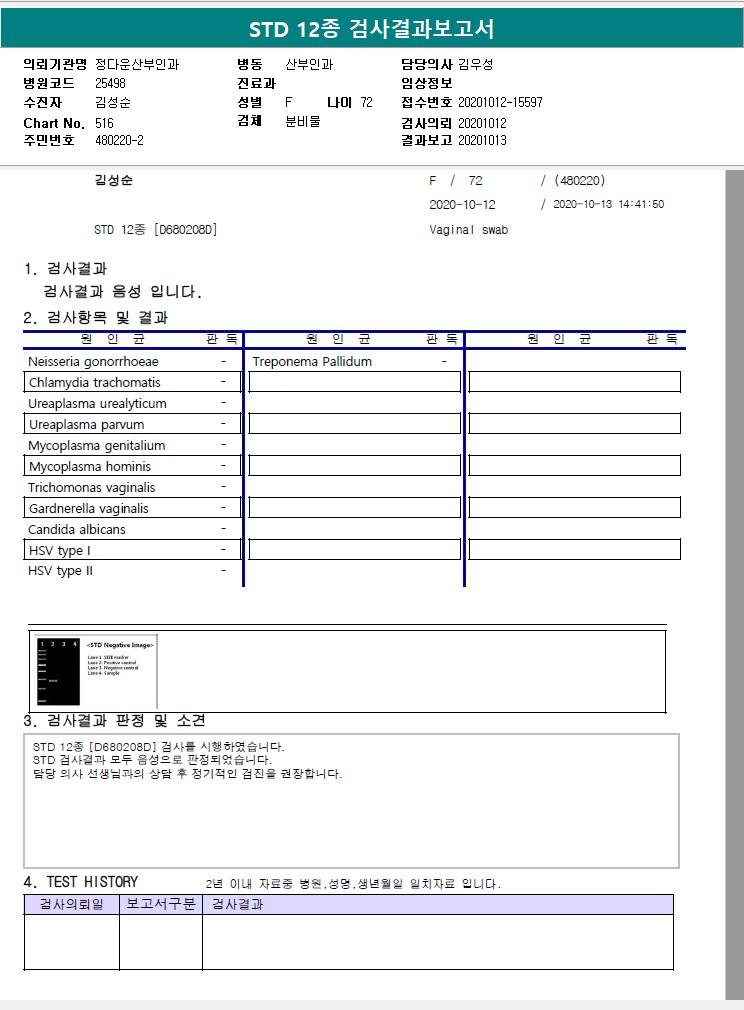744x1010 pixels.
Task: Click the Trichomonas vaginalis row
Action: pyautogui.click(x=132, y=487)
